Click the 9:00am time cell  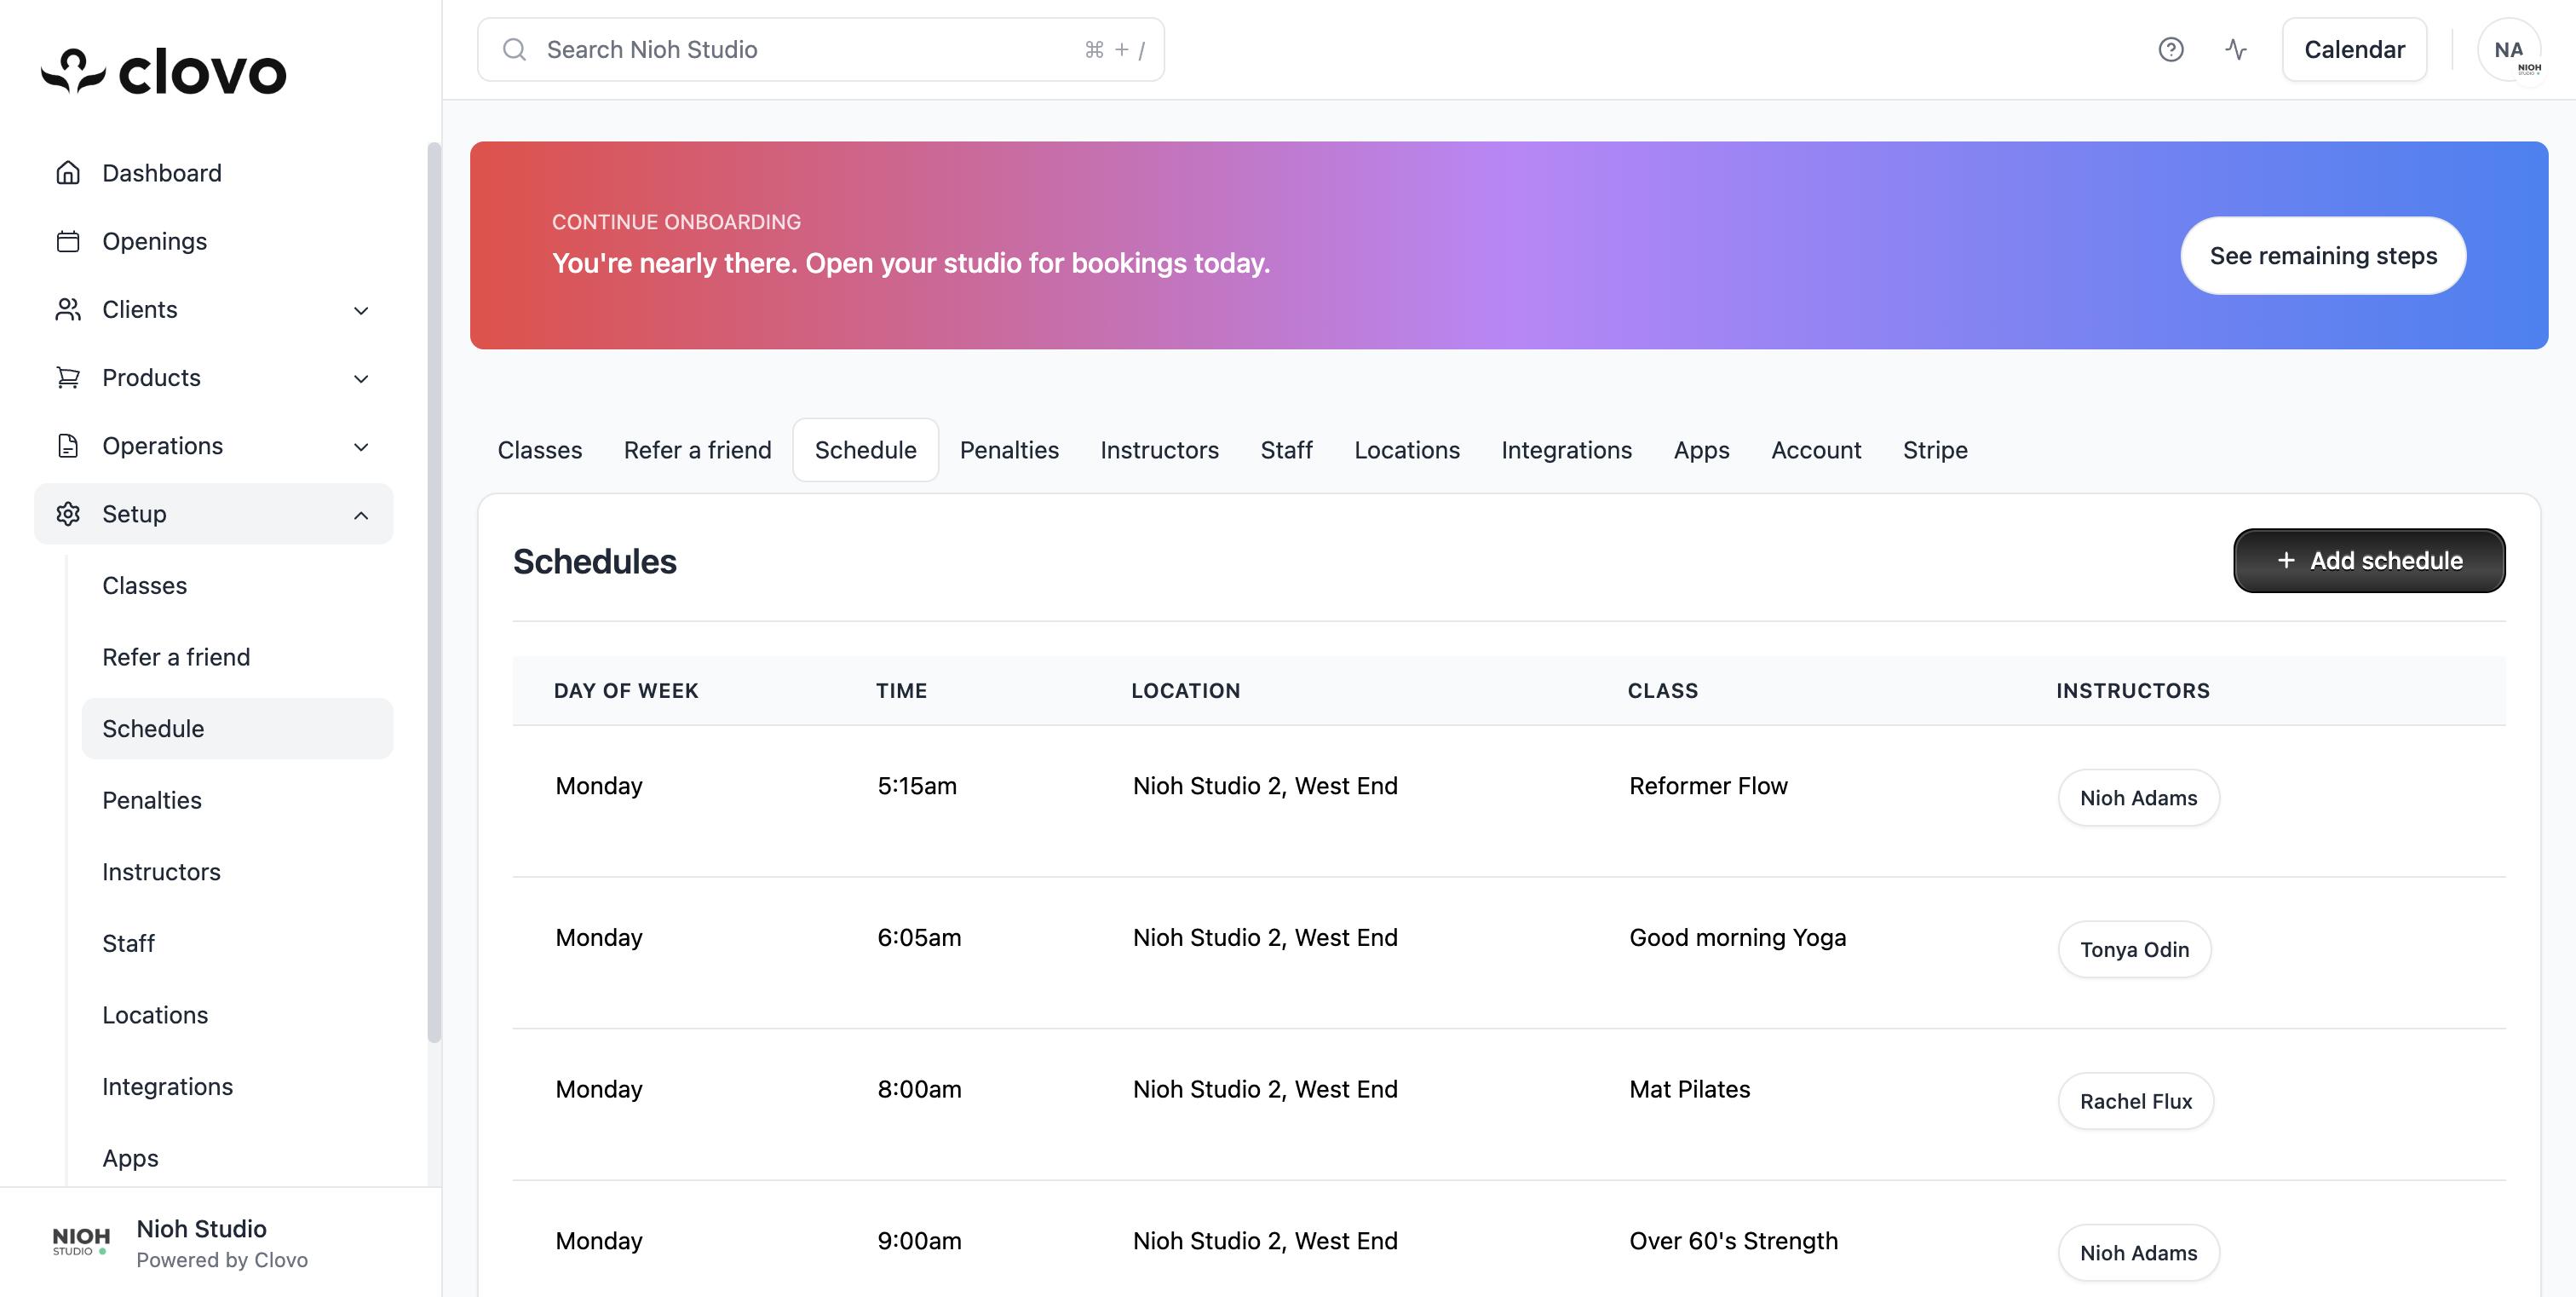(919, 1241)
